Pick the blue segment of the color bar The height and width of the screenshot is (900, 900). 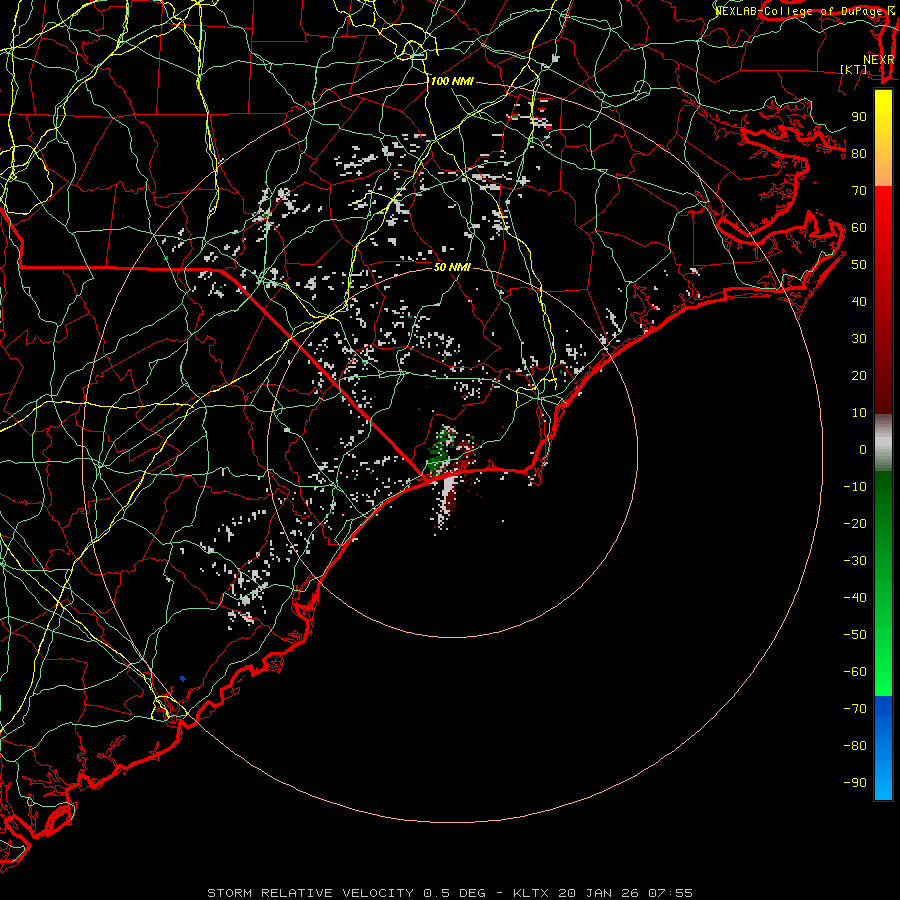coord(883,748)
